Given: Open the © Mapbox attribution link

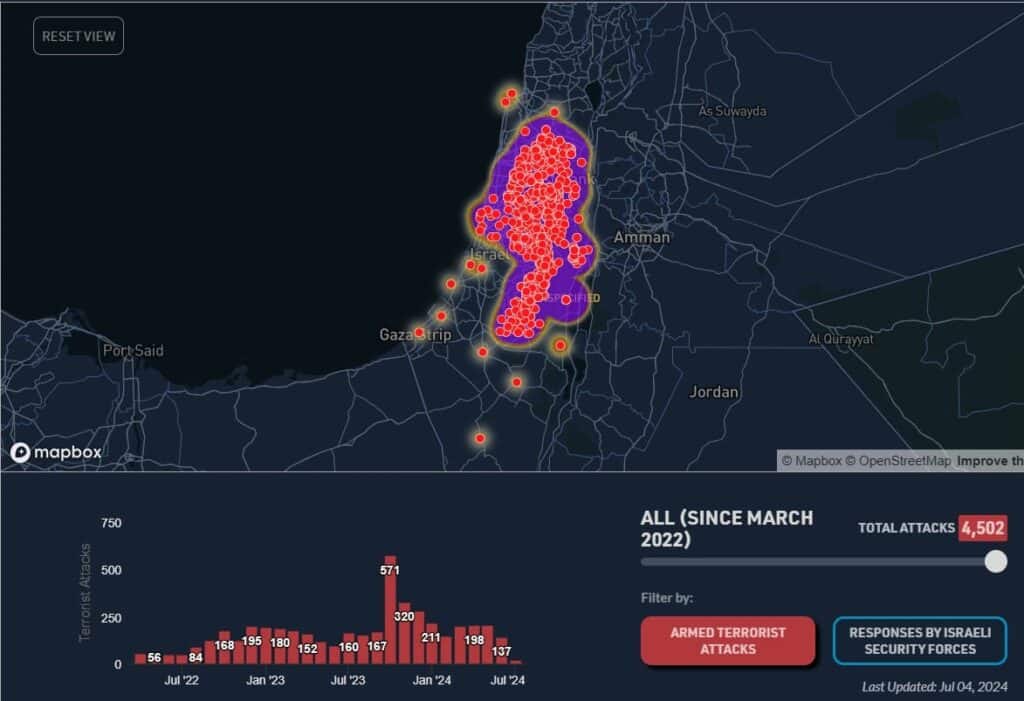Looking at the screenshot, I should point(812,461).
